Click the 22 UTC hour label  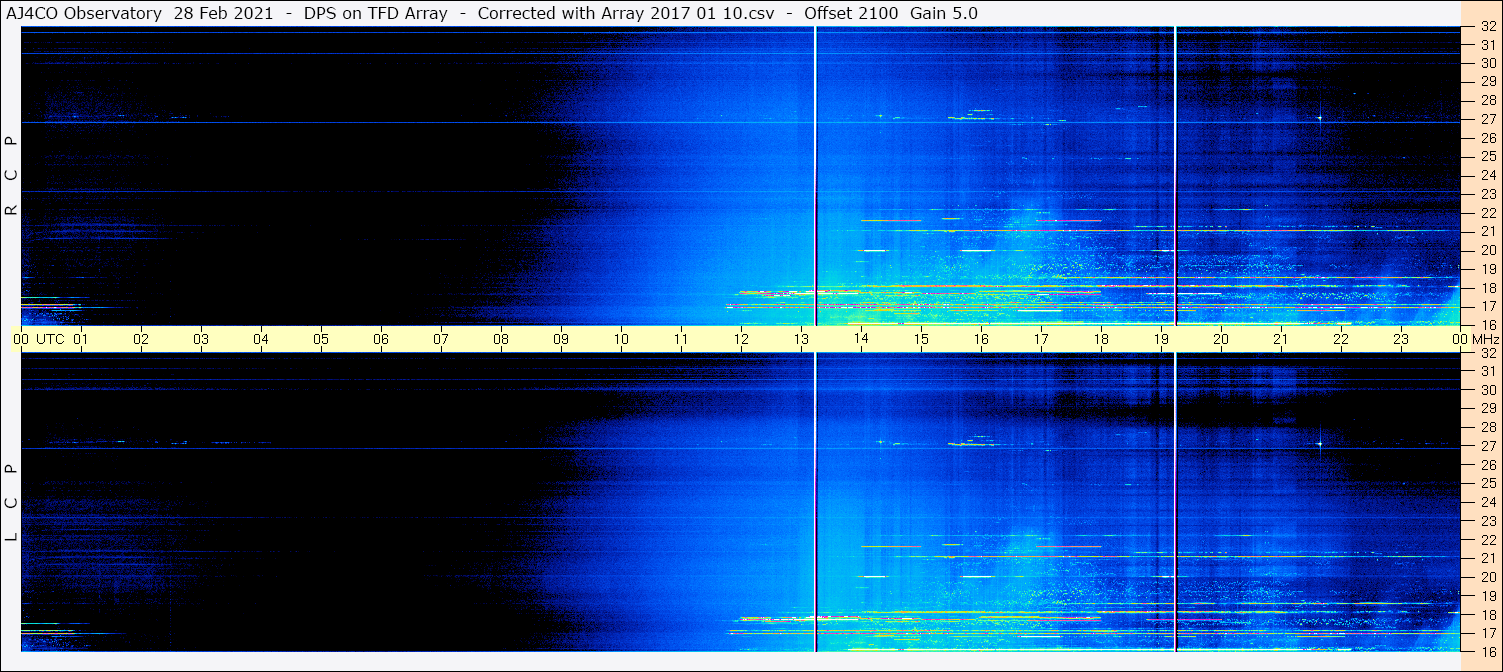[1341, 339]
